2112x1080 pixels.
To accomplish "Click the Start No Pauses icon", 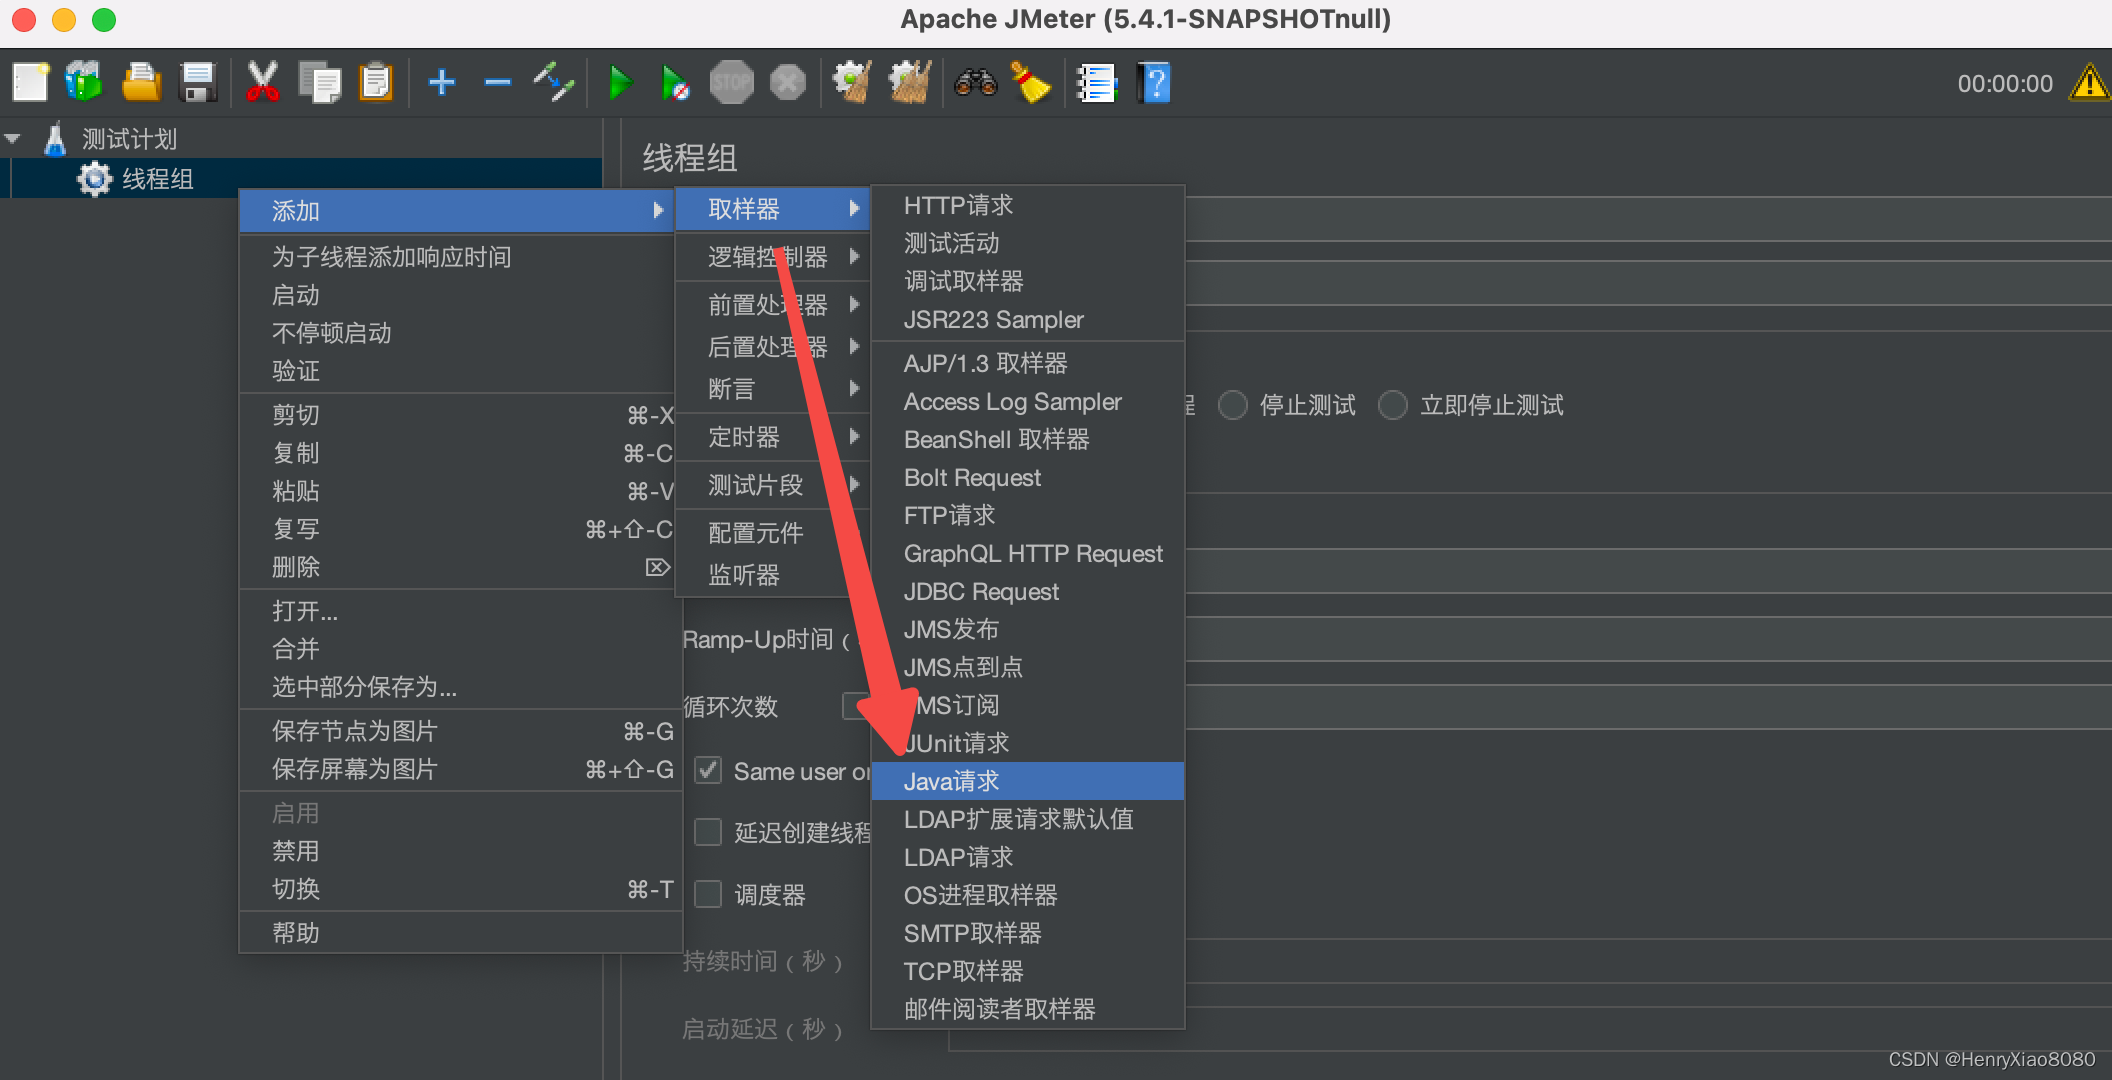I will click(675, 83).
